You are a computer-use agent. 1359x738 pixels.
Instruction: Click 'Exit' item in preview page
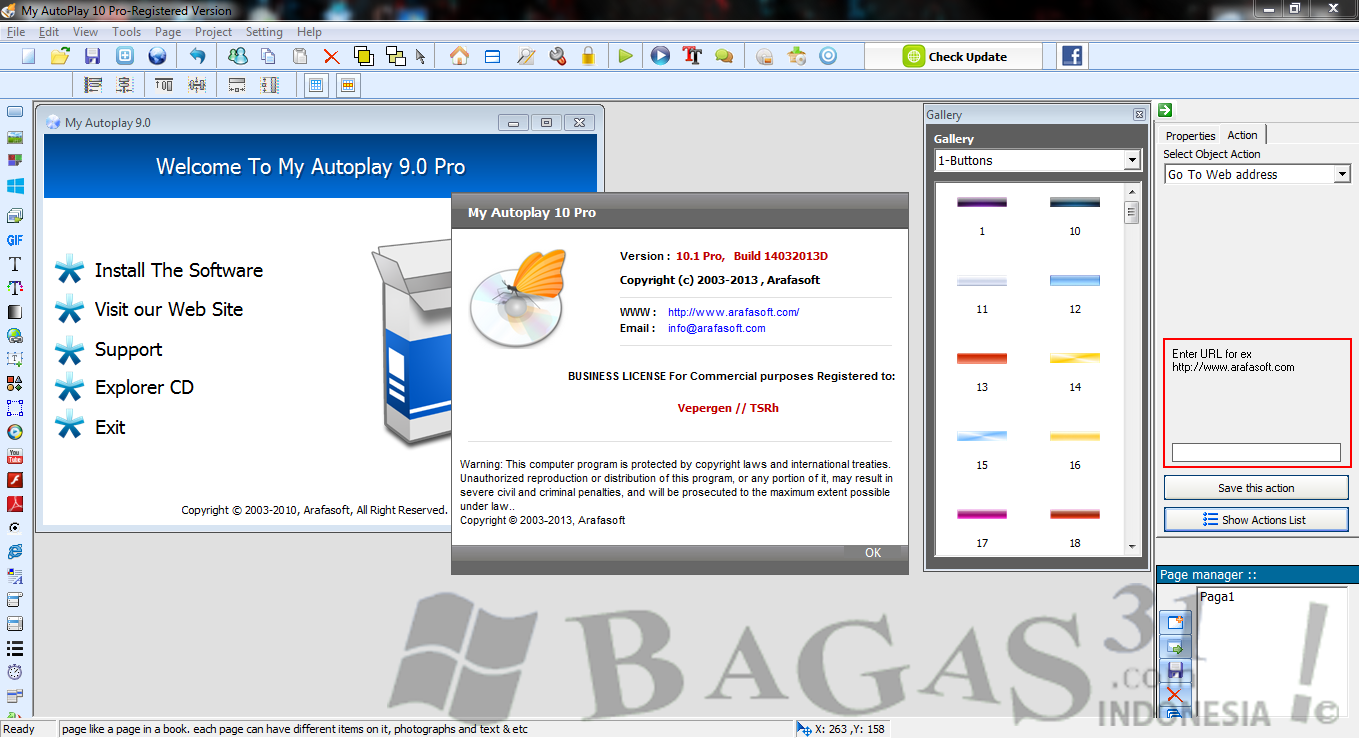click(110, 427)
